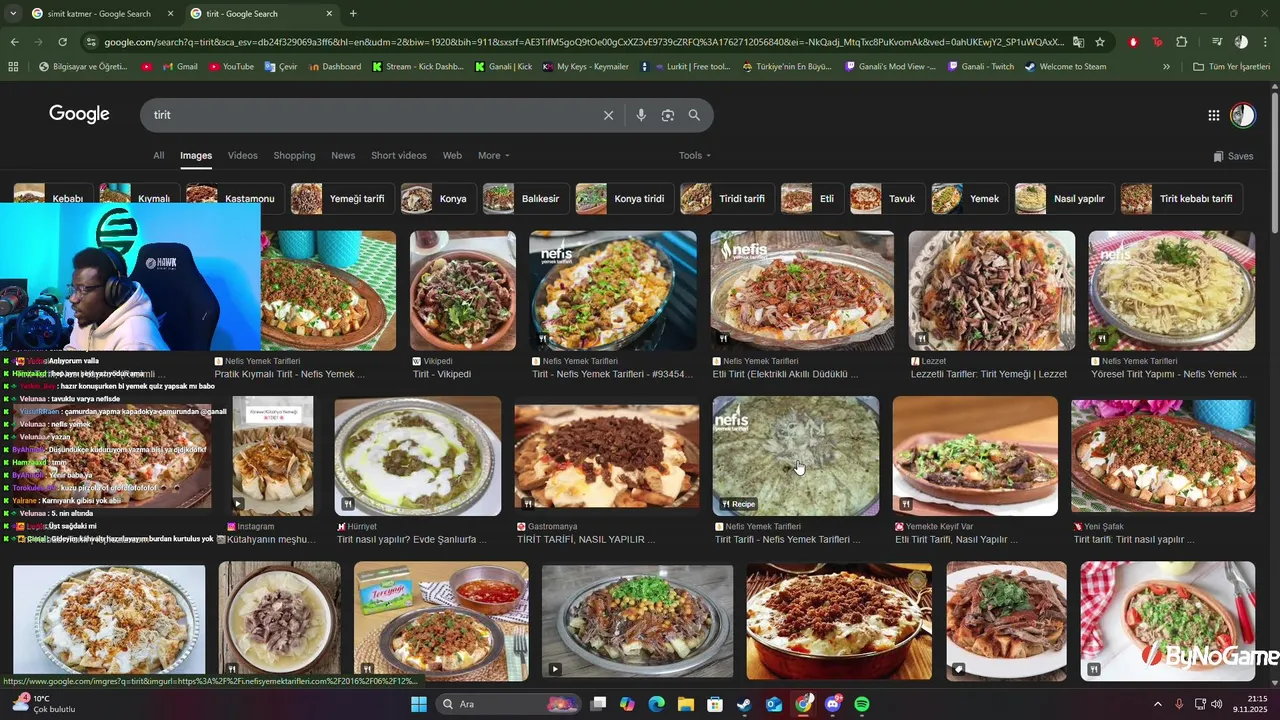
Task: Launch Copilot from the taskbar
Action: tap(627, 704)
